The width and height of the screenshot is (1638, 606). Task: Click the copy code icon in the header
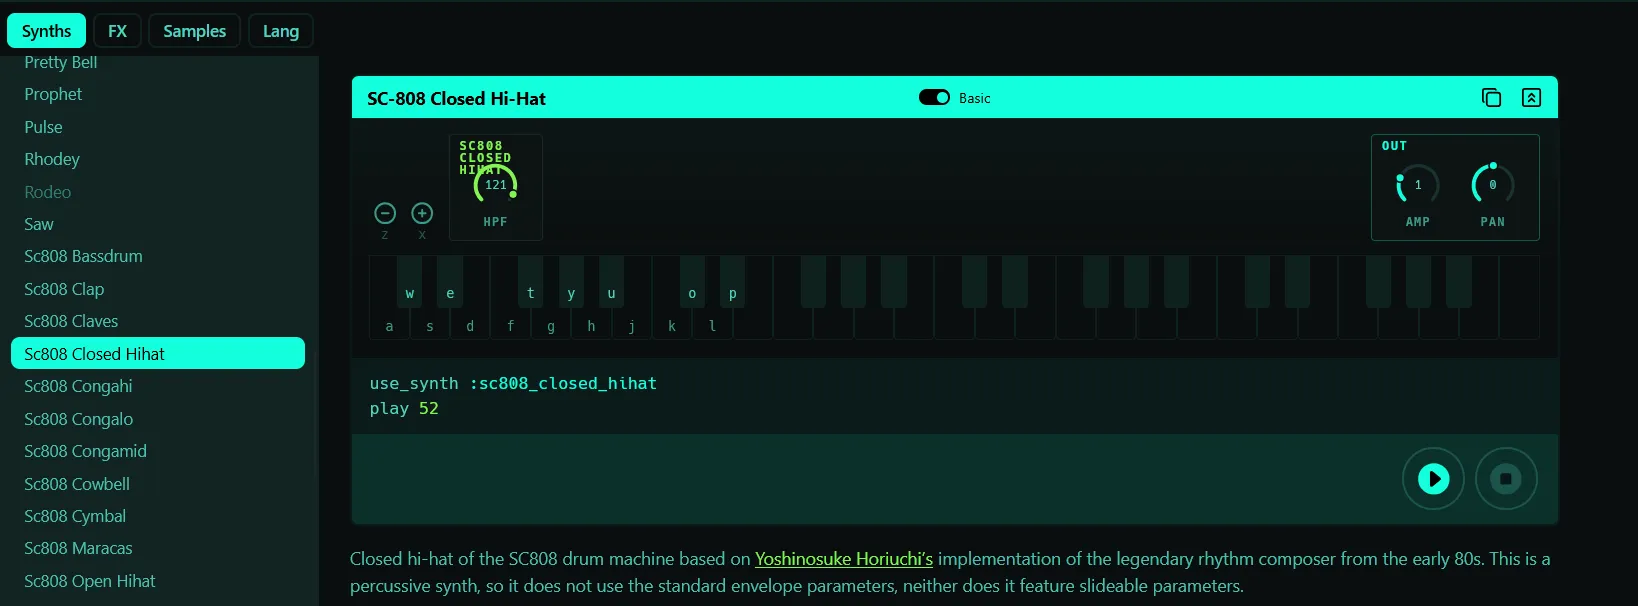[x=1491, y=98]
